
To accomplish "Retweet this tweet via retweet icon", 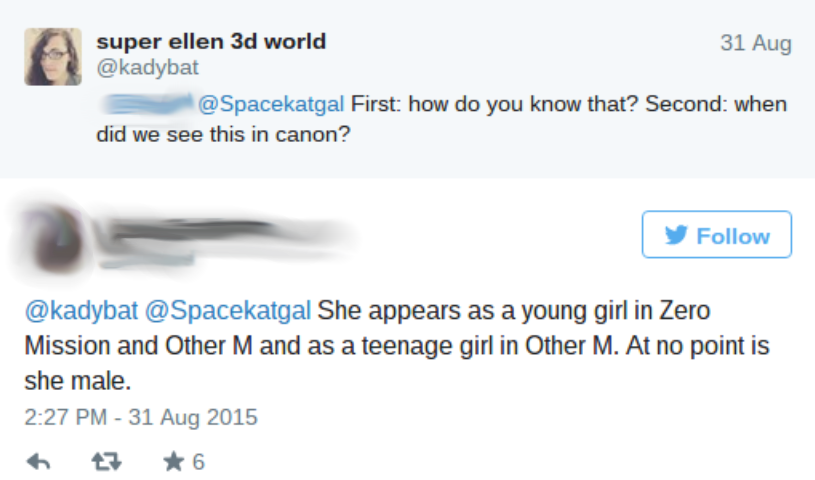I will (104, 462).
